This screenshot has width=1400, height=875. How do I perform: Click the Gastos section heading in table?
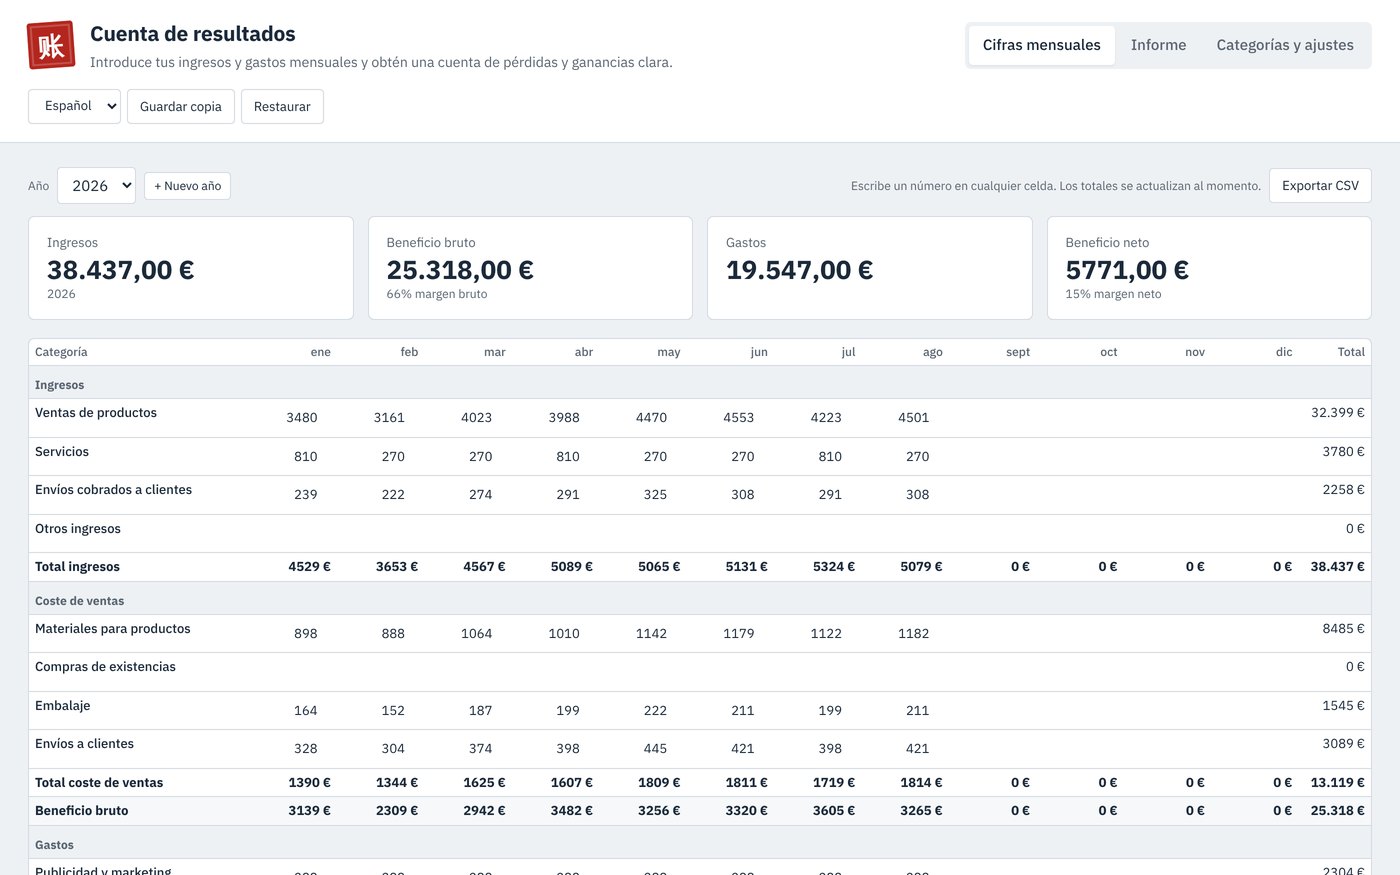[54, 845]
